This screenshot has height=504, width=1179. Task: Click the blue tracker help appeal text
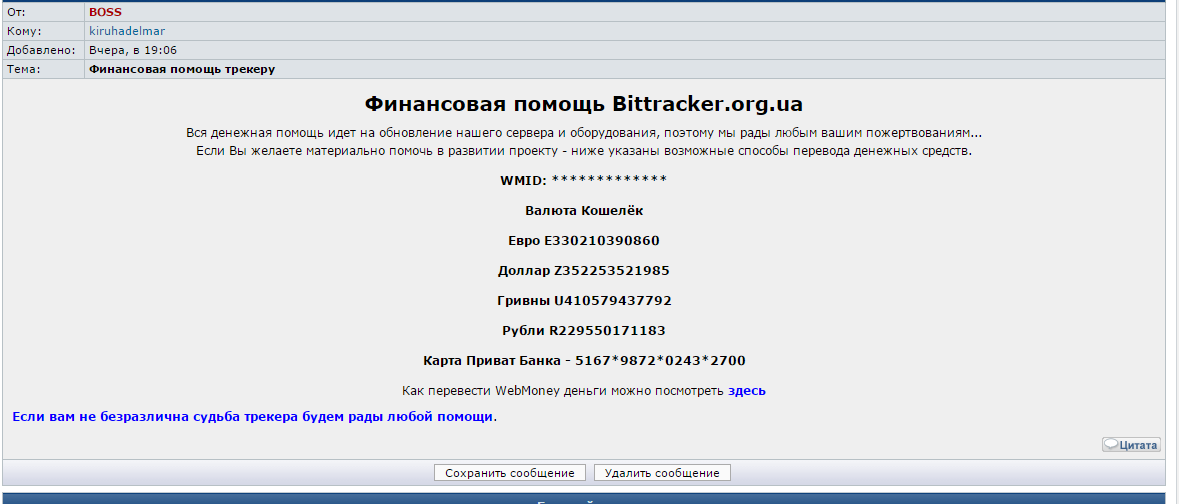coord(253,416)
